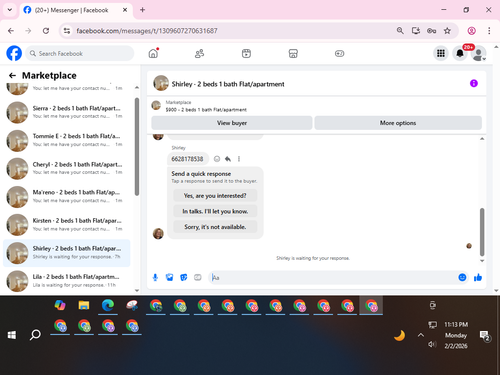The width and height of the screenshot is (500, 375).
Task: Open Windows taskbar search
Action: (35, 335)
